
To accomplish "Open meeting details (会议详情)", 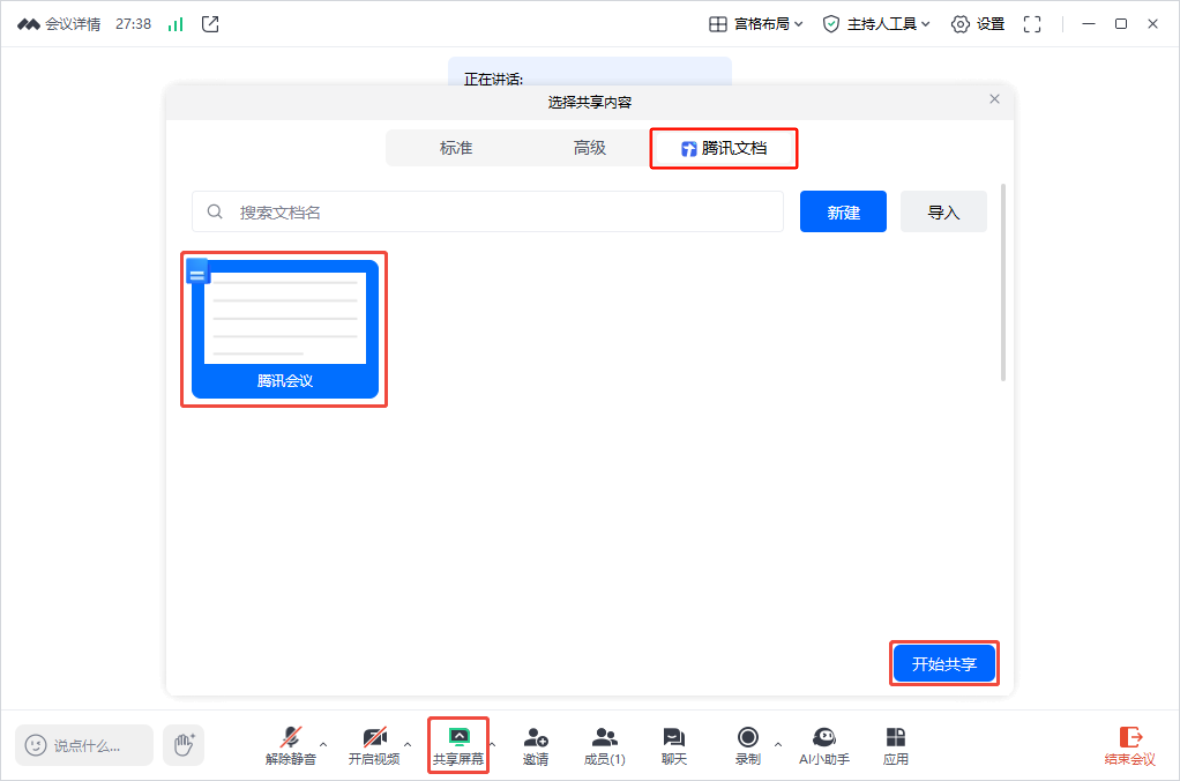I will tap(59, 24).
